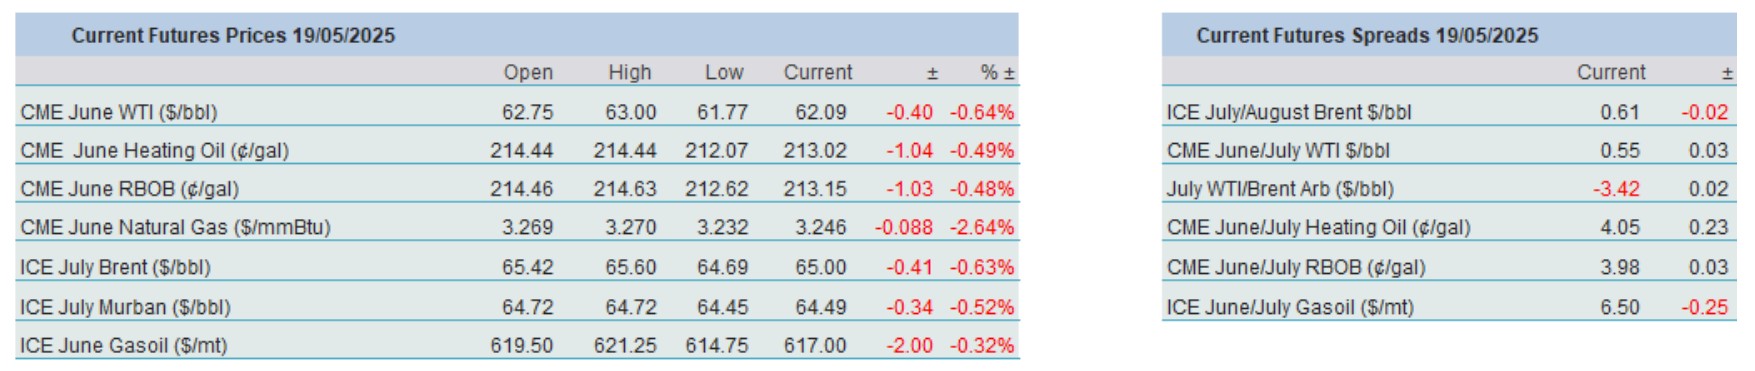Click the % ± column header

tap(997, 72)
